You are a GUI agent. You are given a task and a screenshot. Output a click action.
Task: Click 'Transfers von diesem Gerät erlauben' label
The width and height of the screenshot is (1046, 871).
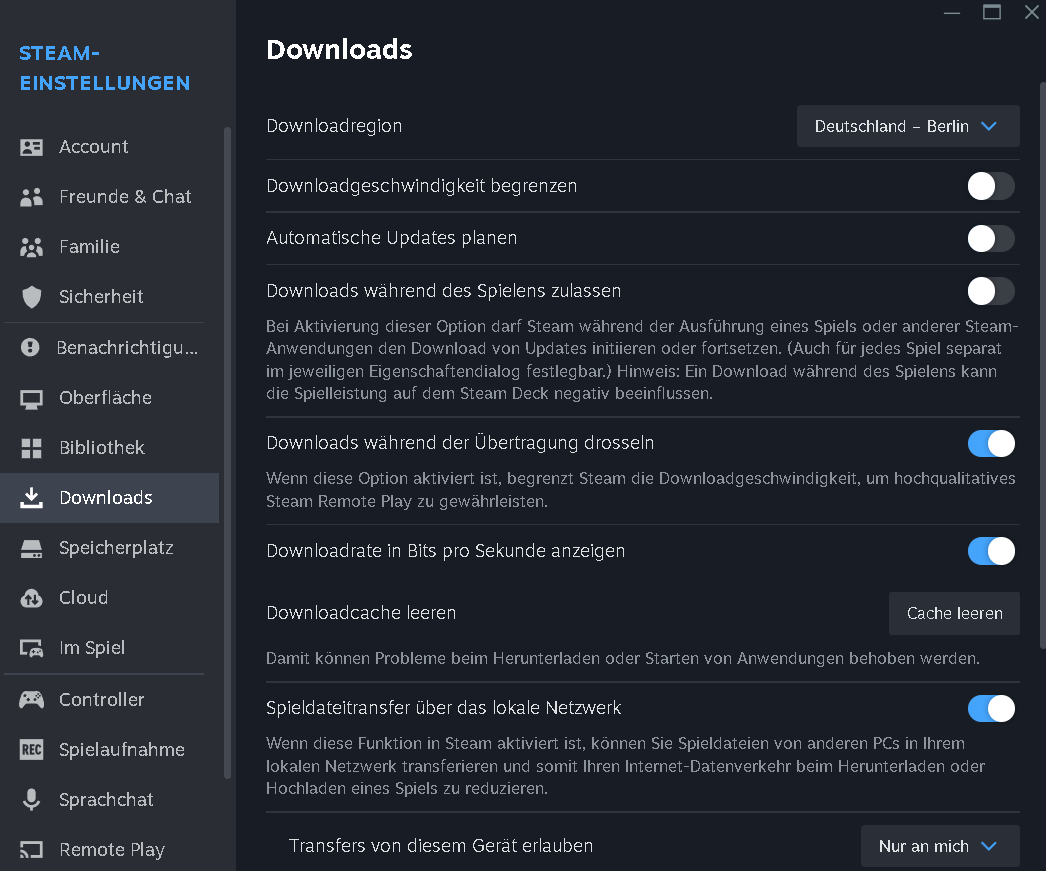440,846
